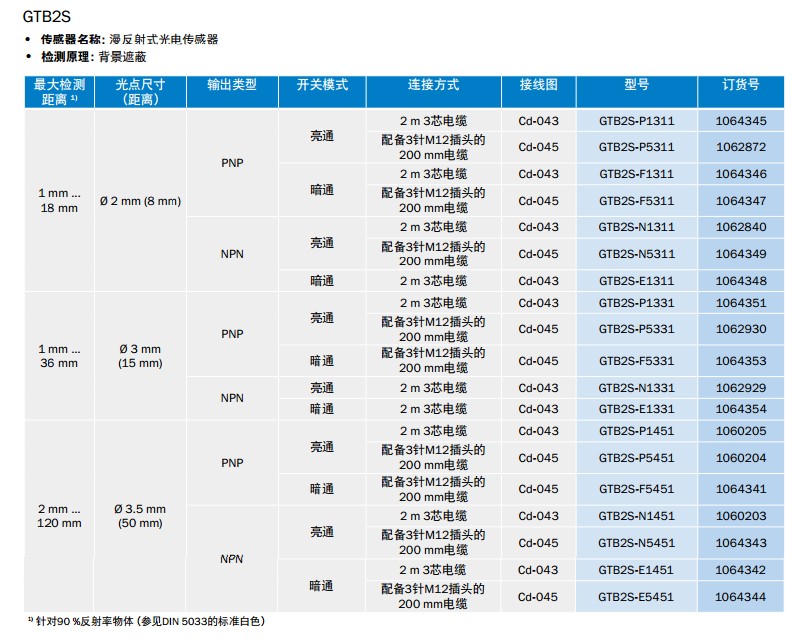This screenshot has width=804, height=641.
Task: Click order number 1064341
Action: (x=741, y=489)
